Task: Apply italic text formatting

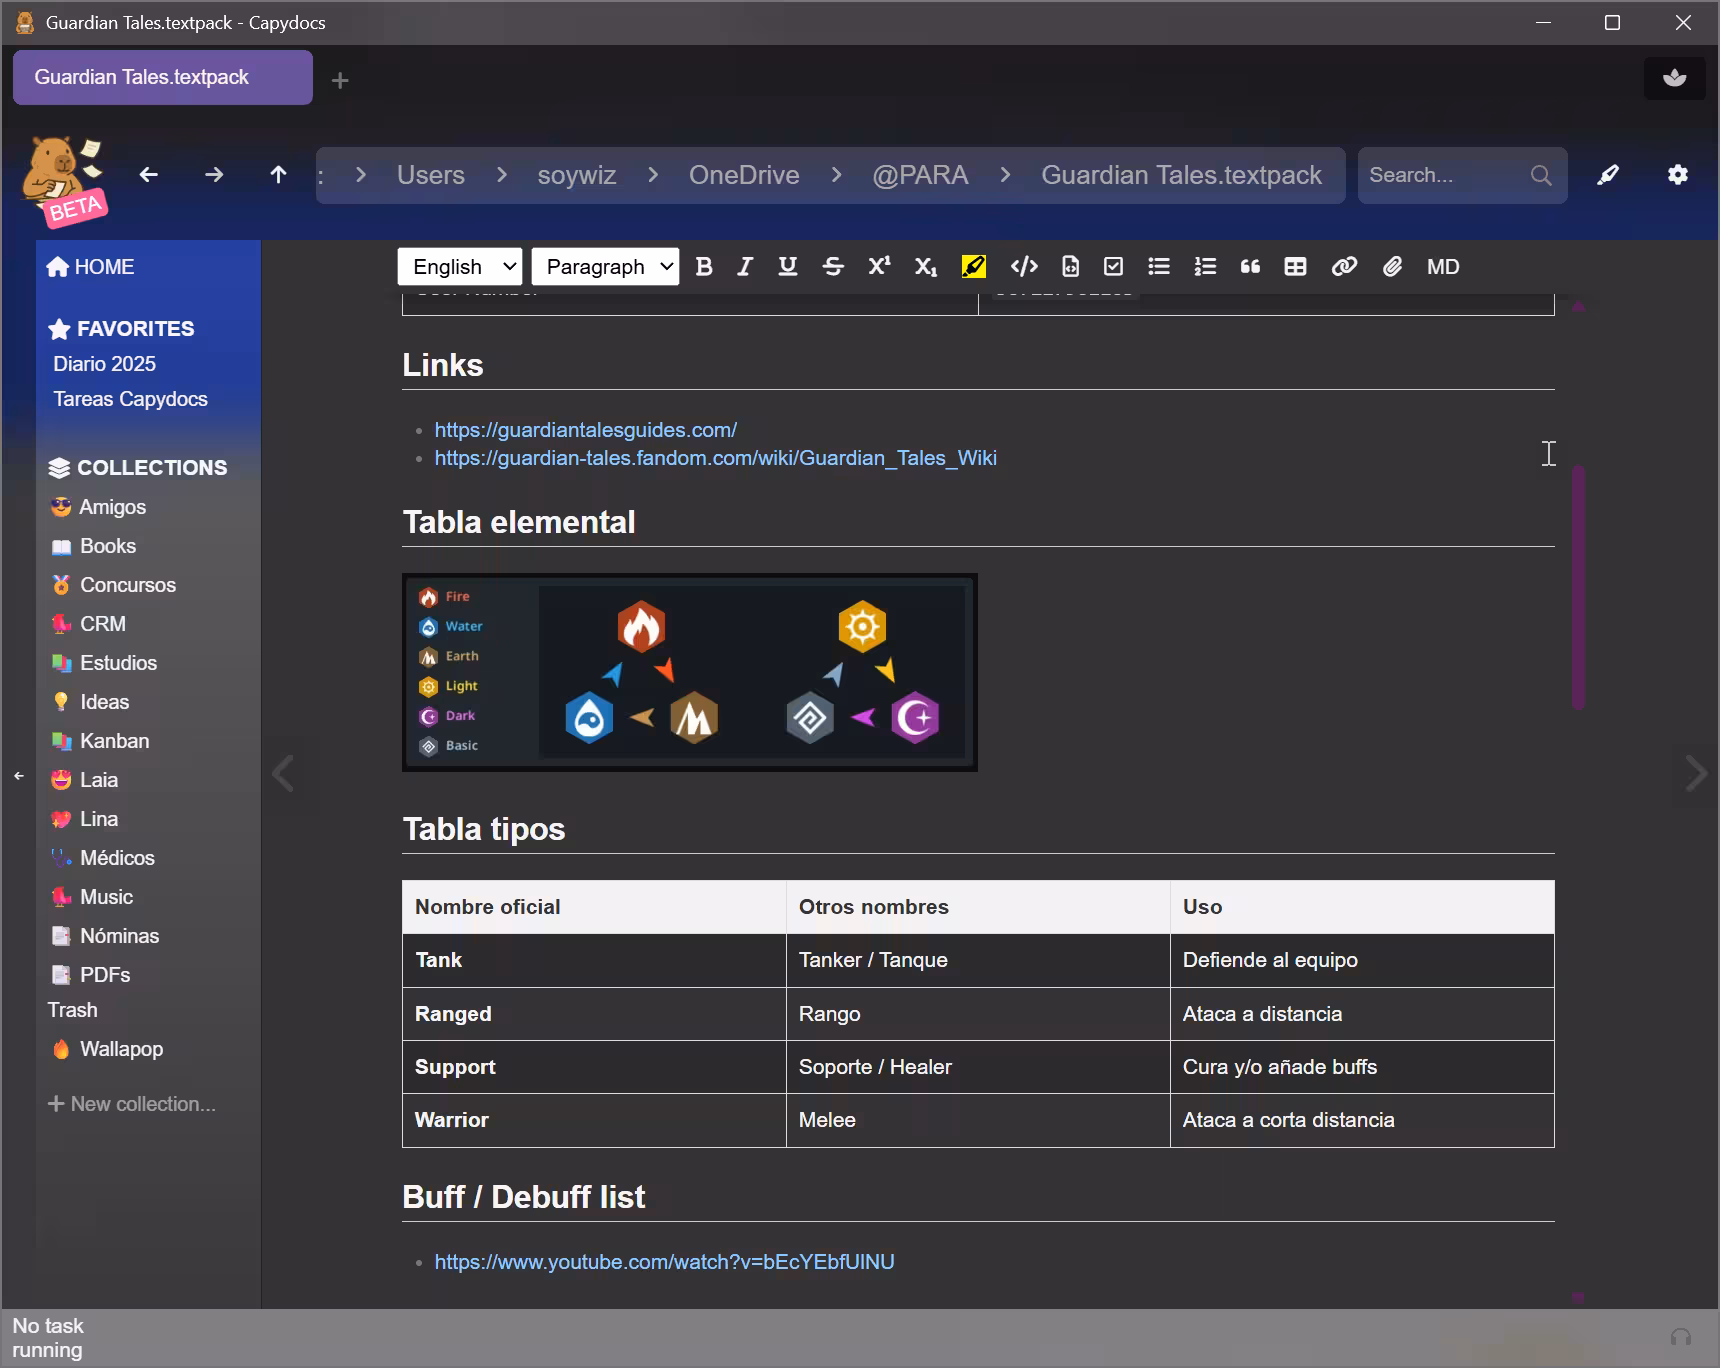Action: click(x=745, y=267)
